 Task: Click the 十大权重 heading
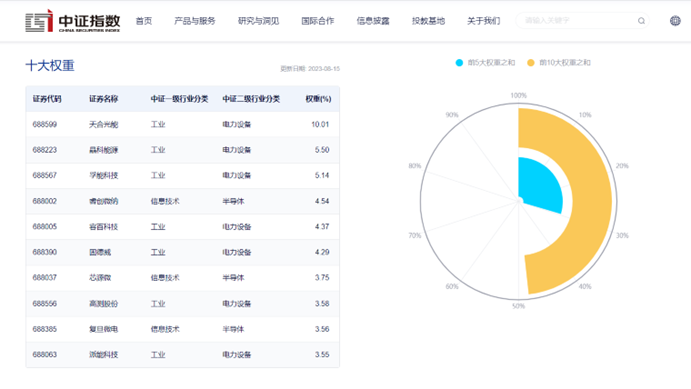click(x=50, y=66)
